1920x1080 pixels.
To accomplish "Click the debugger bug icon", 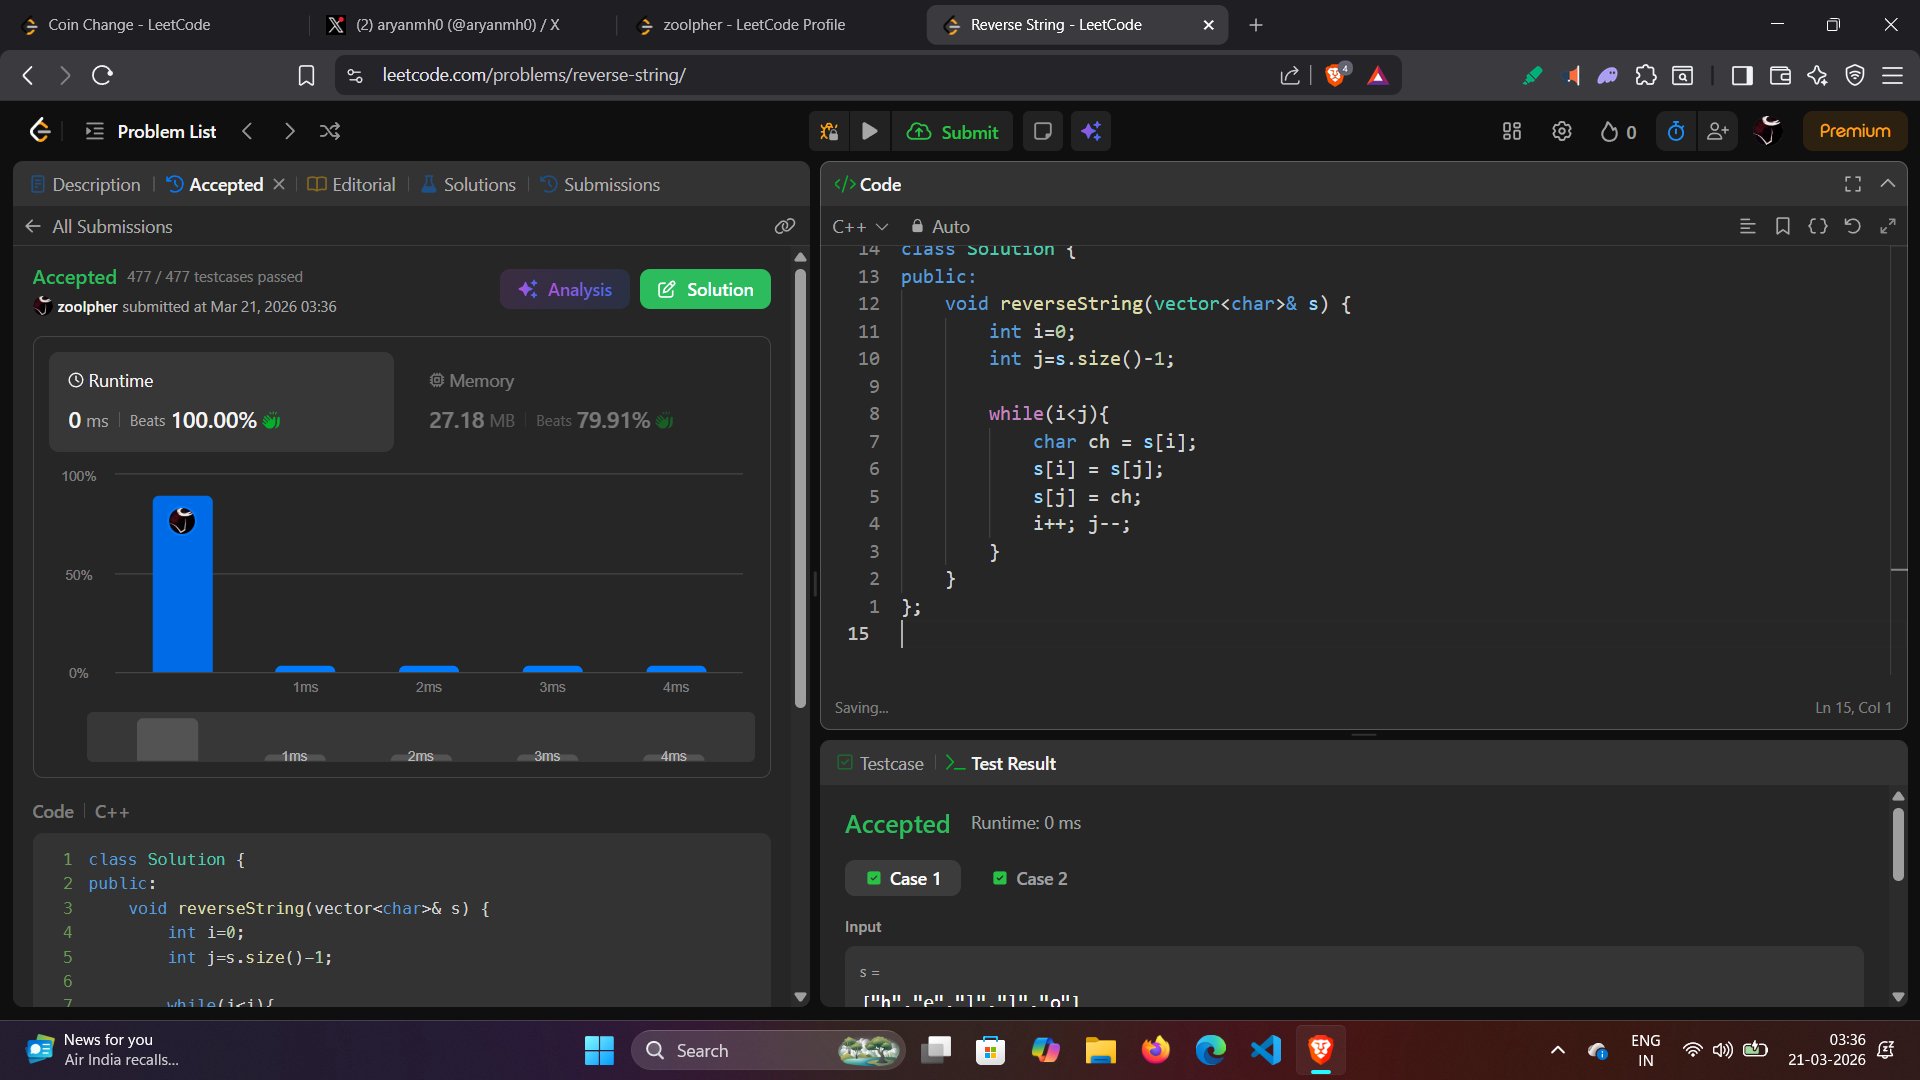I will click(x=829, y=131).
